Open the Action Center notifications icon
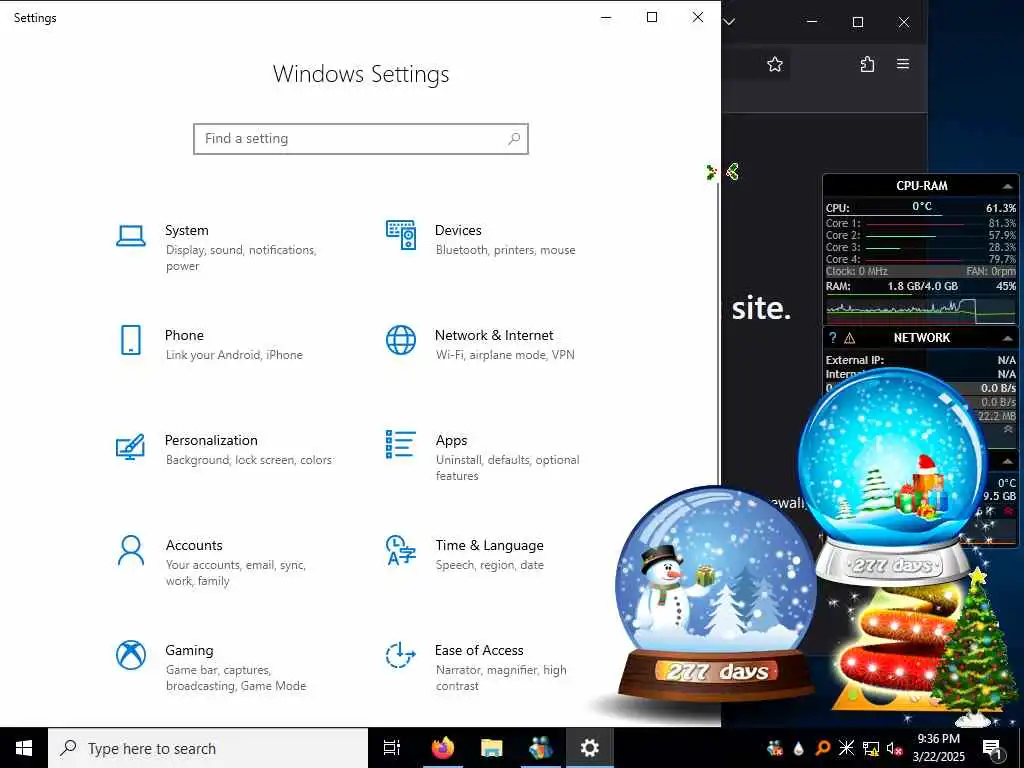The image size is (1024, 768). point(992,748)
